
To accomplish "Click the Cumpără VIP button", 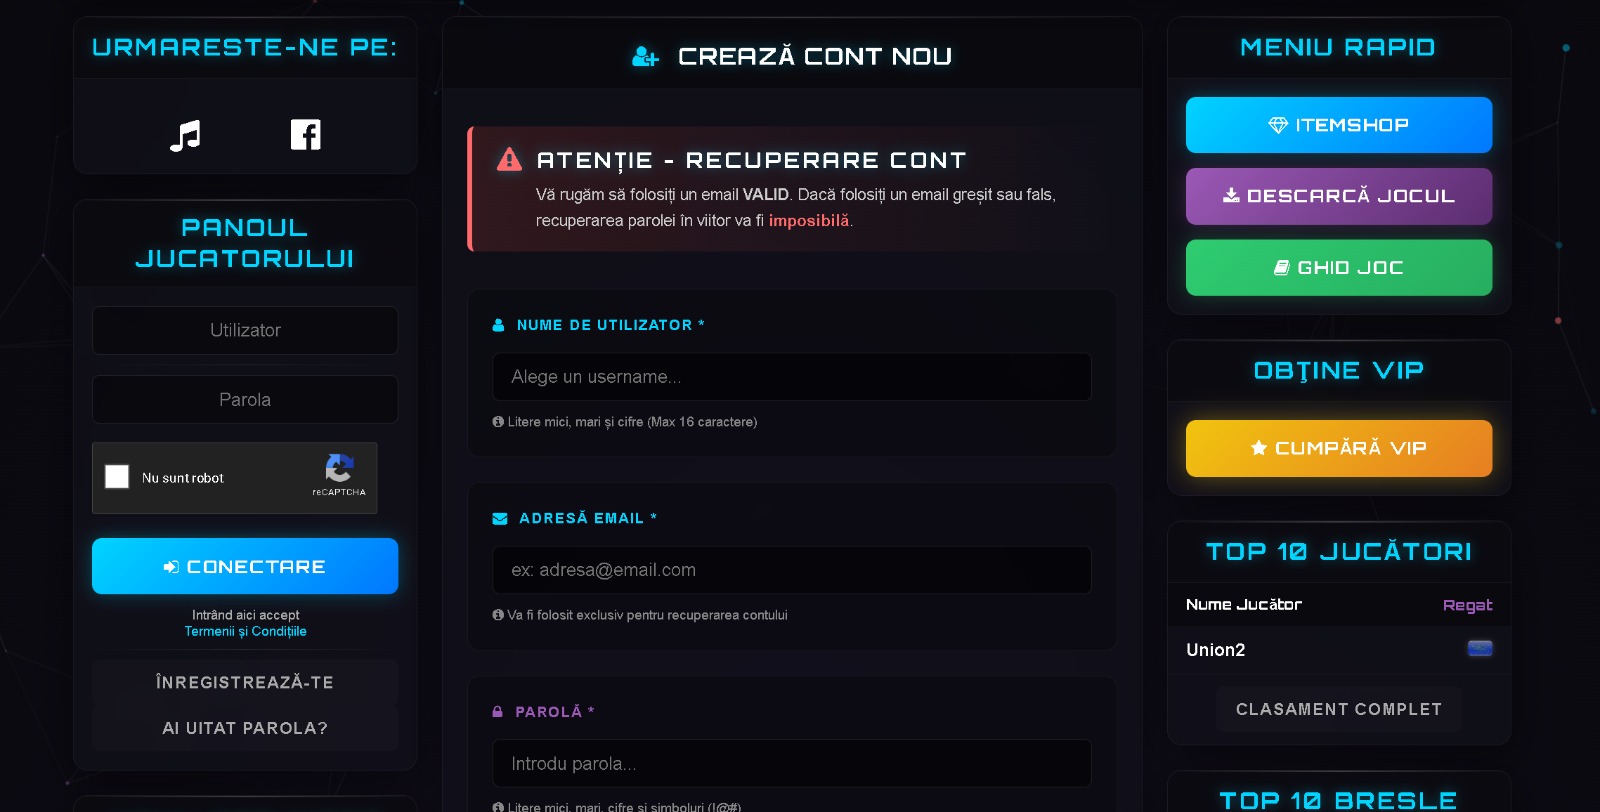I will (x=1339, y=448).
